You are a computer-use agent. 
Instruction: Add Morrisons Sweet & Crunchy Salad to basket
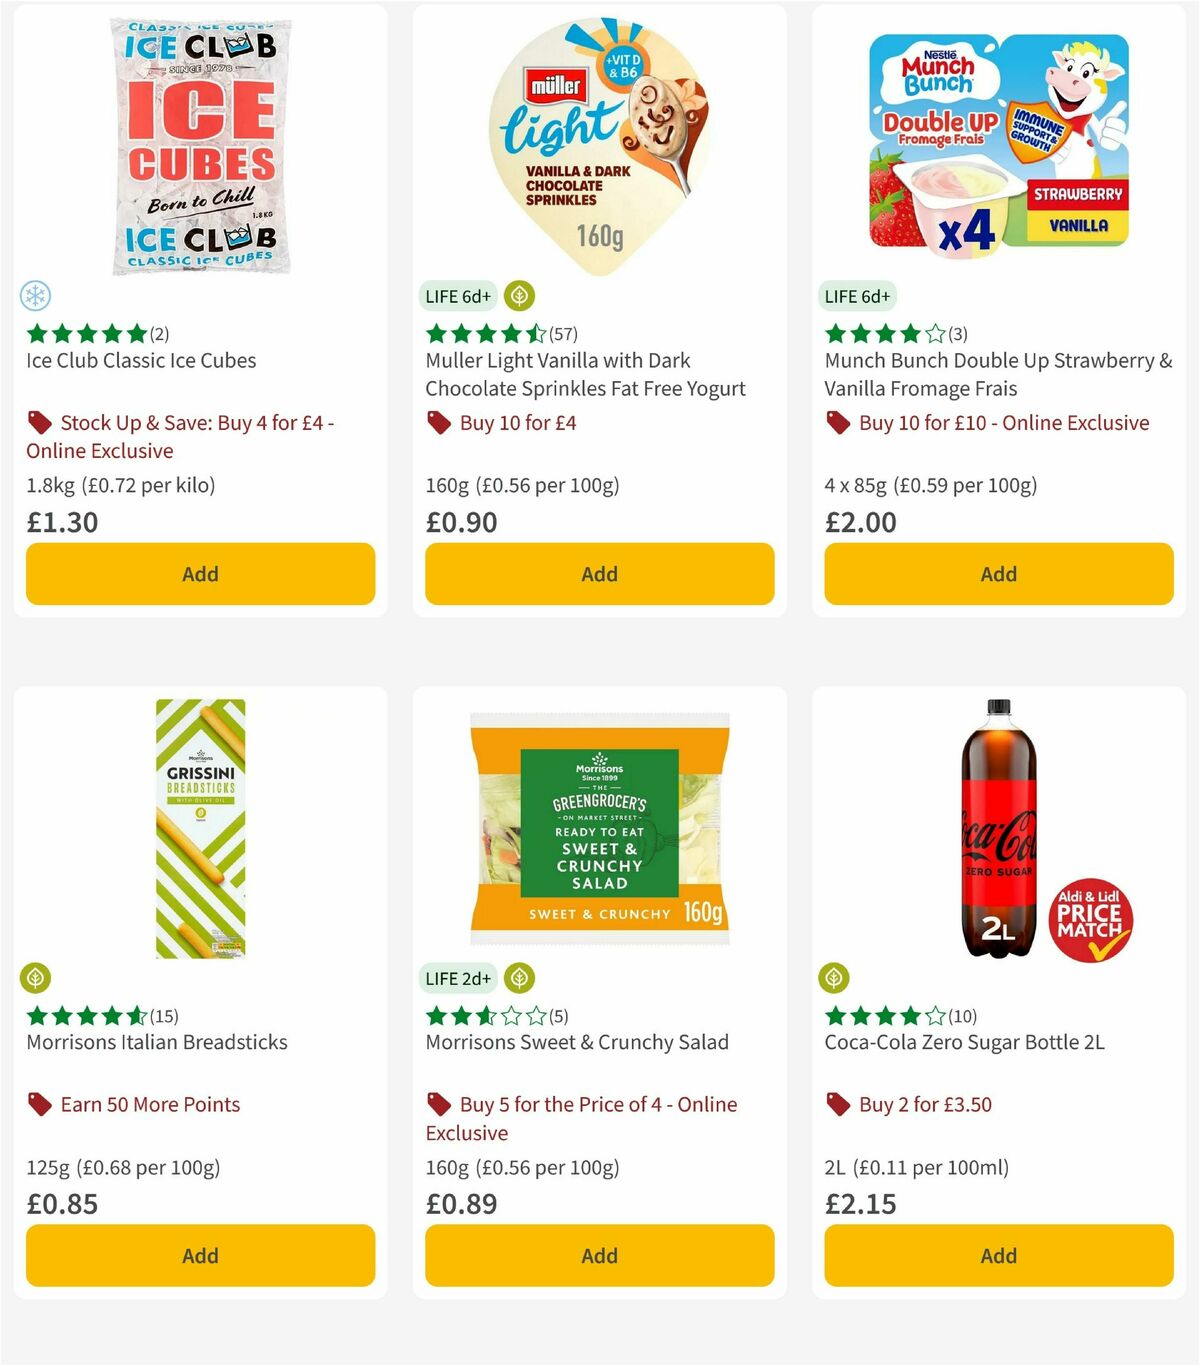[x=599, y=1255]
